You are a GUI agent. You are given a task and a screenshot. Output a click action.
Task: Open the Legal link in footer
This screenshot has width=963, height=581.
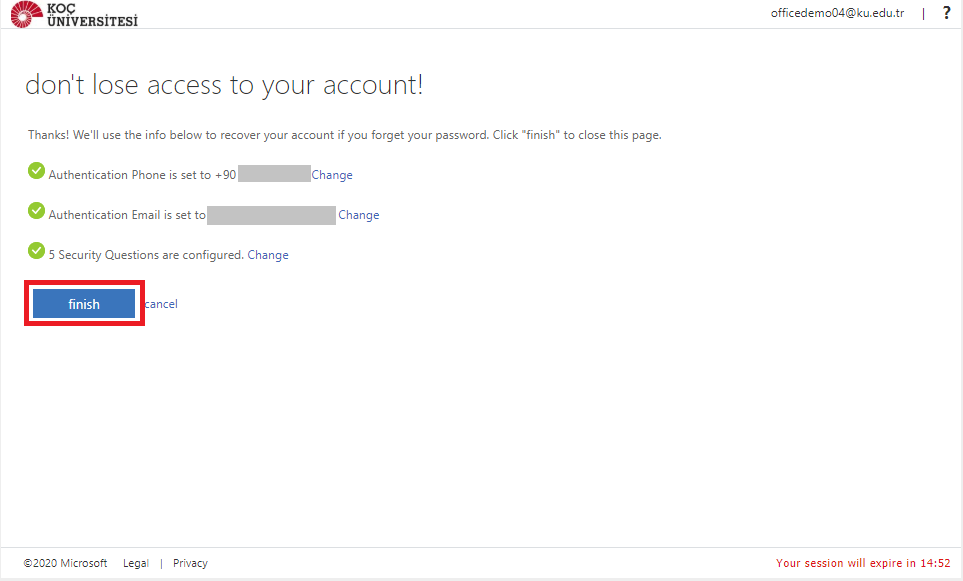click(136, 563)
